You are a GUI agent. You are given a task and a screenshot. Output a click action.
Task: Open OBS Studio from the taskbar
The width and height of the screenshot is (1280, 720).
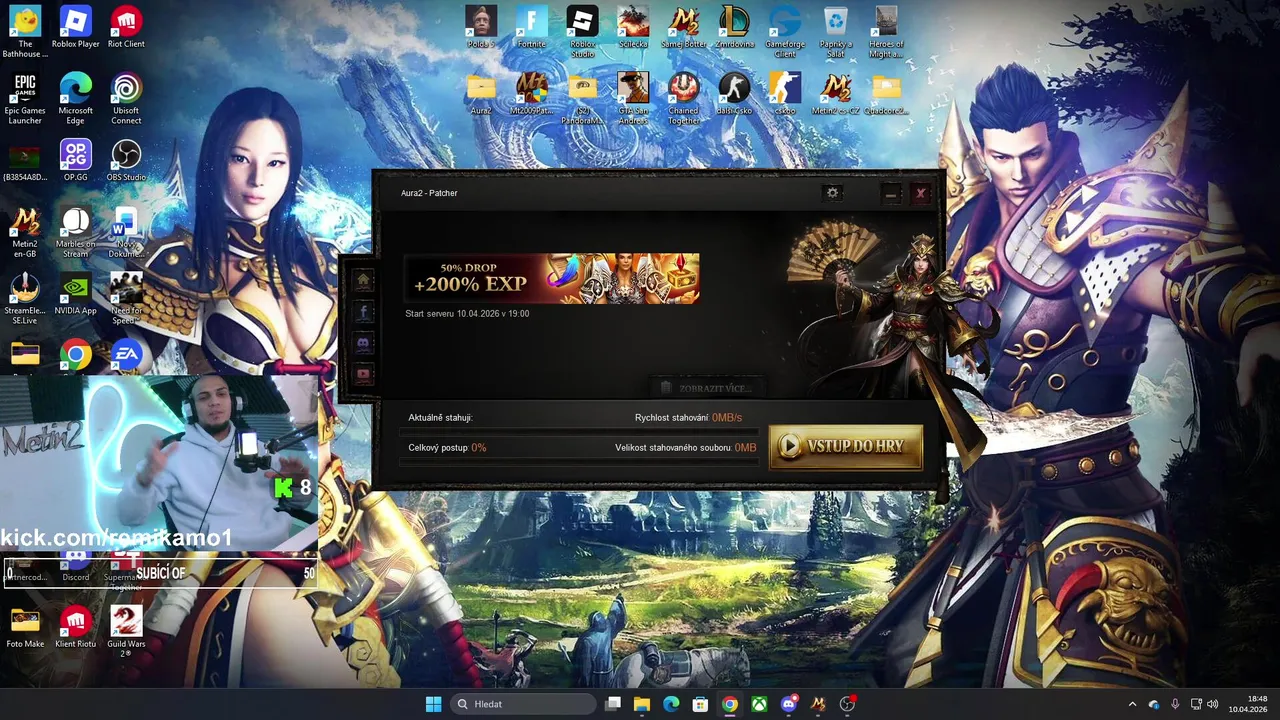(848, 704)
